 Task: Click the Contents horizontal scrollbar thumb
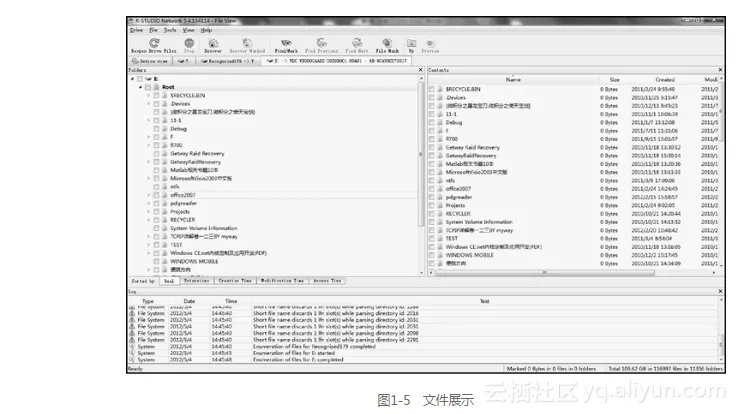coord(544,273)
